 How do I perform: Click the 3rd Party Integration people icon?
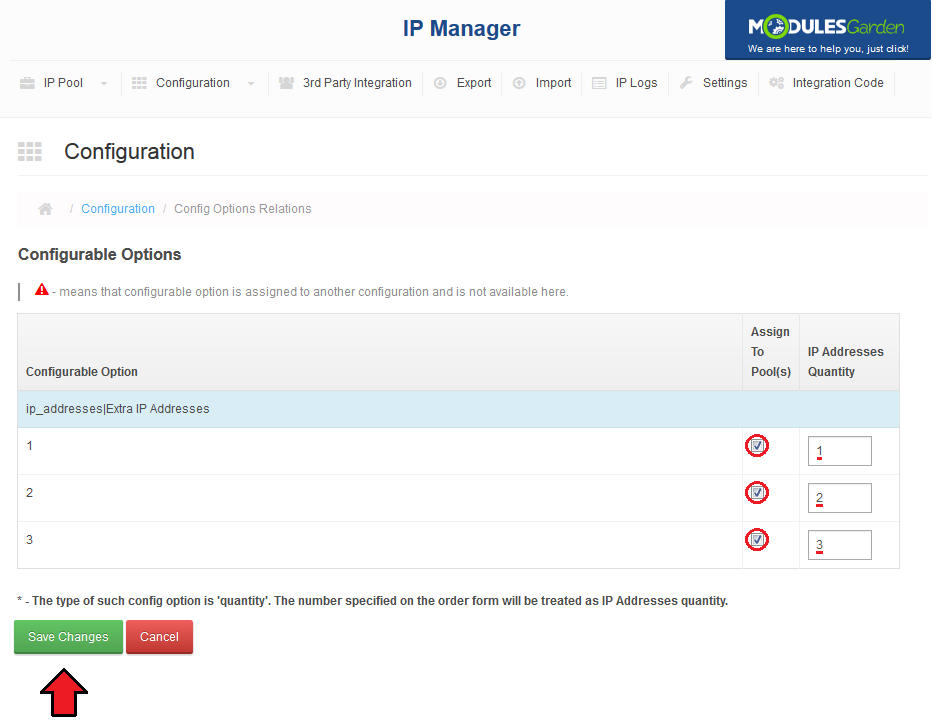[286, 83]
